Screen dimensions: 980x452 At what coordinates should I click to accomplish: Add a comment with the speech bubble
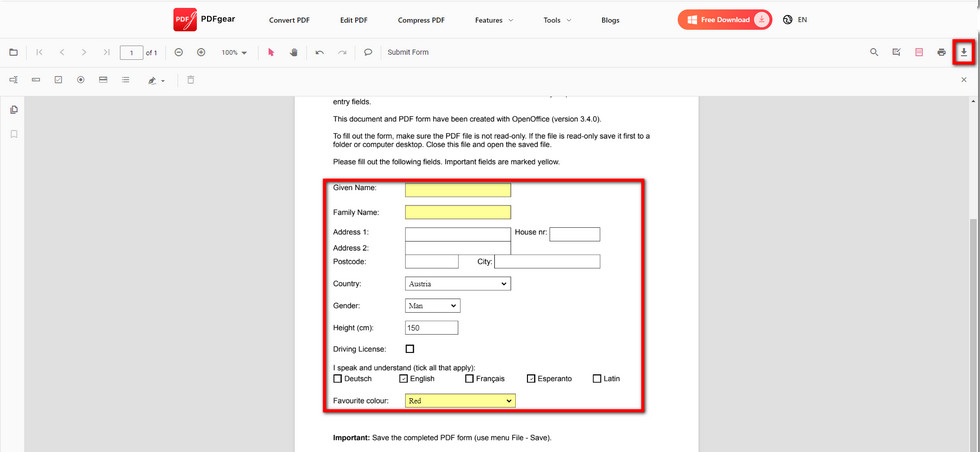[368, 53]
